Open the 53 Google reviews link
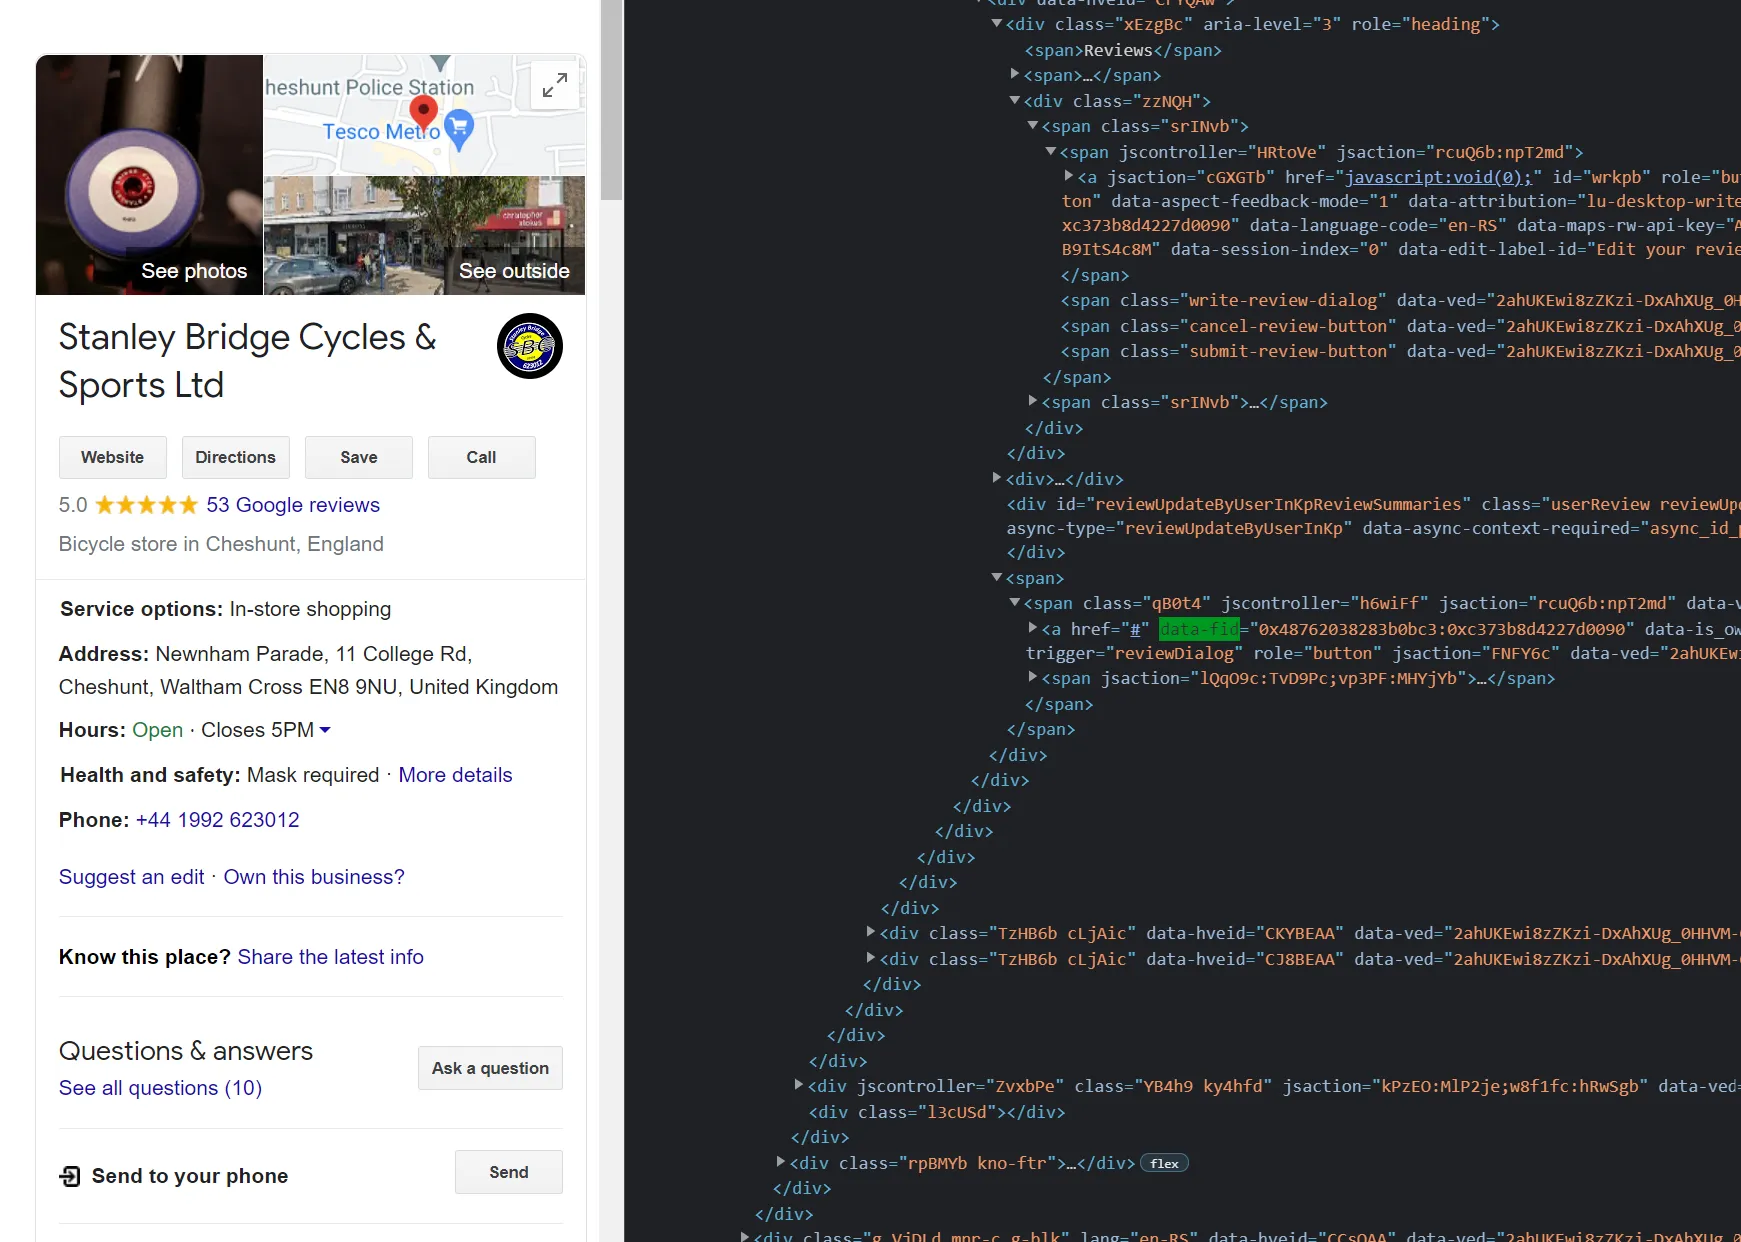 point(293,505)
